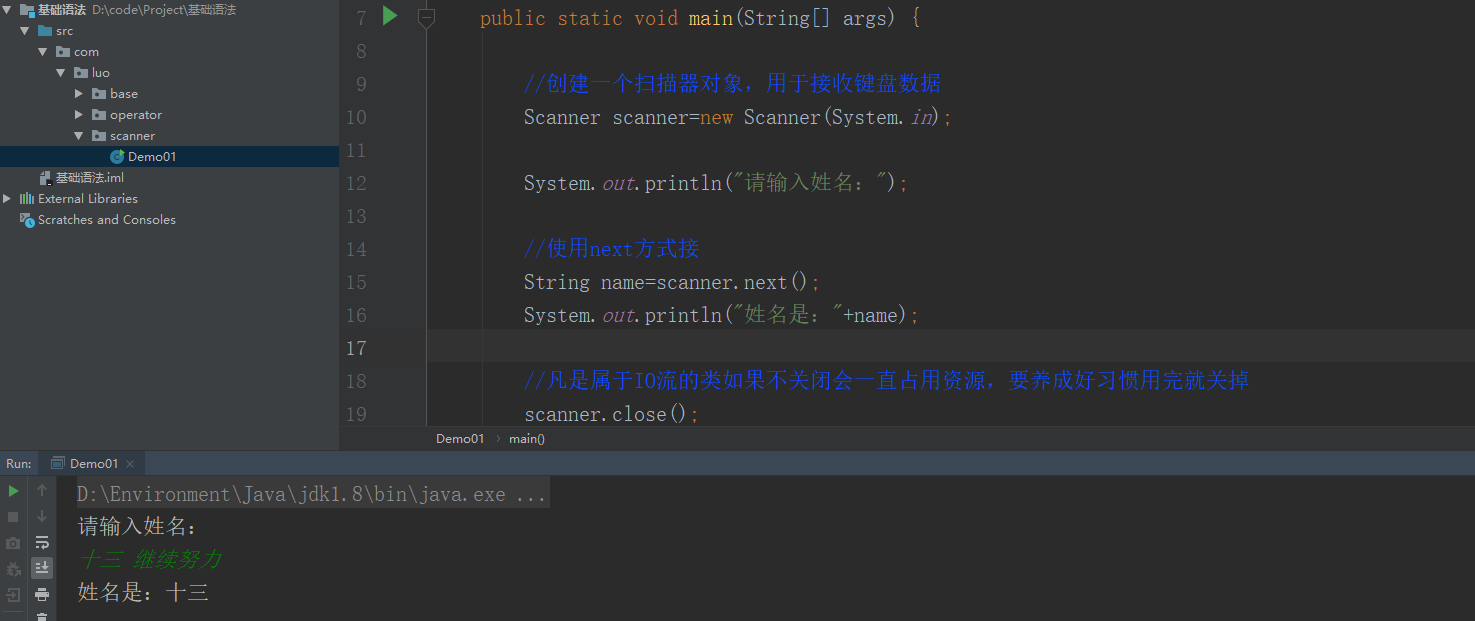Expand the operator package folder
The height and width of the screenshot is (621, 1475).
click(x=79, y=115)
